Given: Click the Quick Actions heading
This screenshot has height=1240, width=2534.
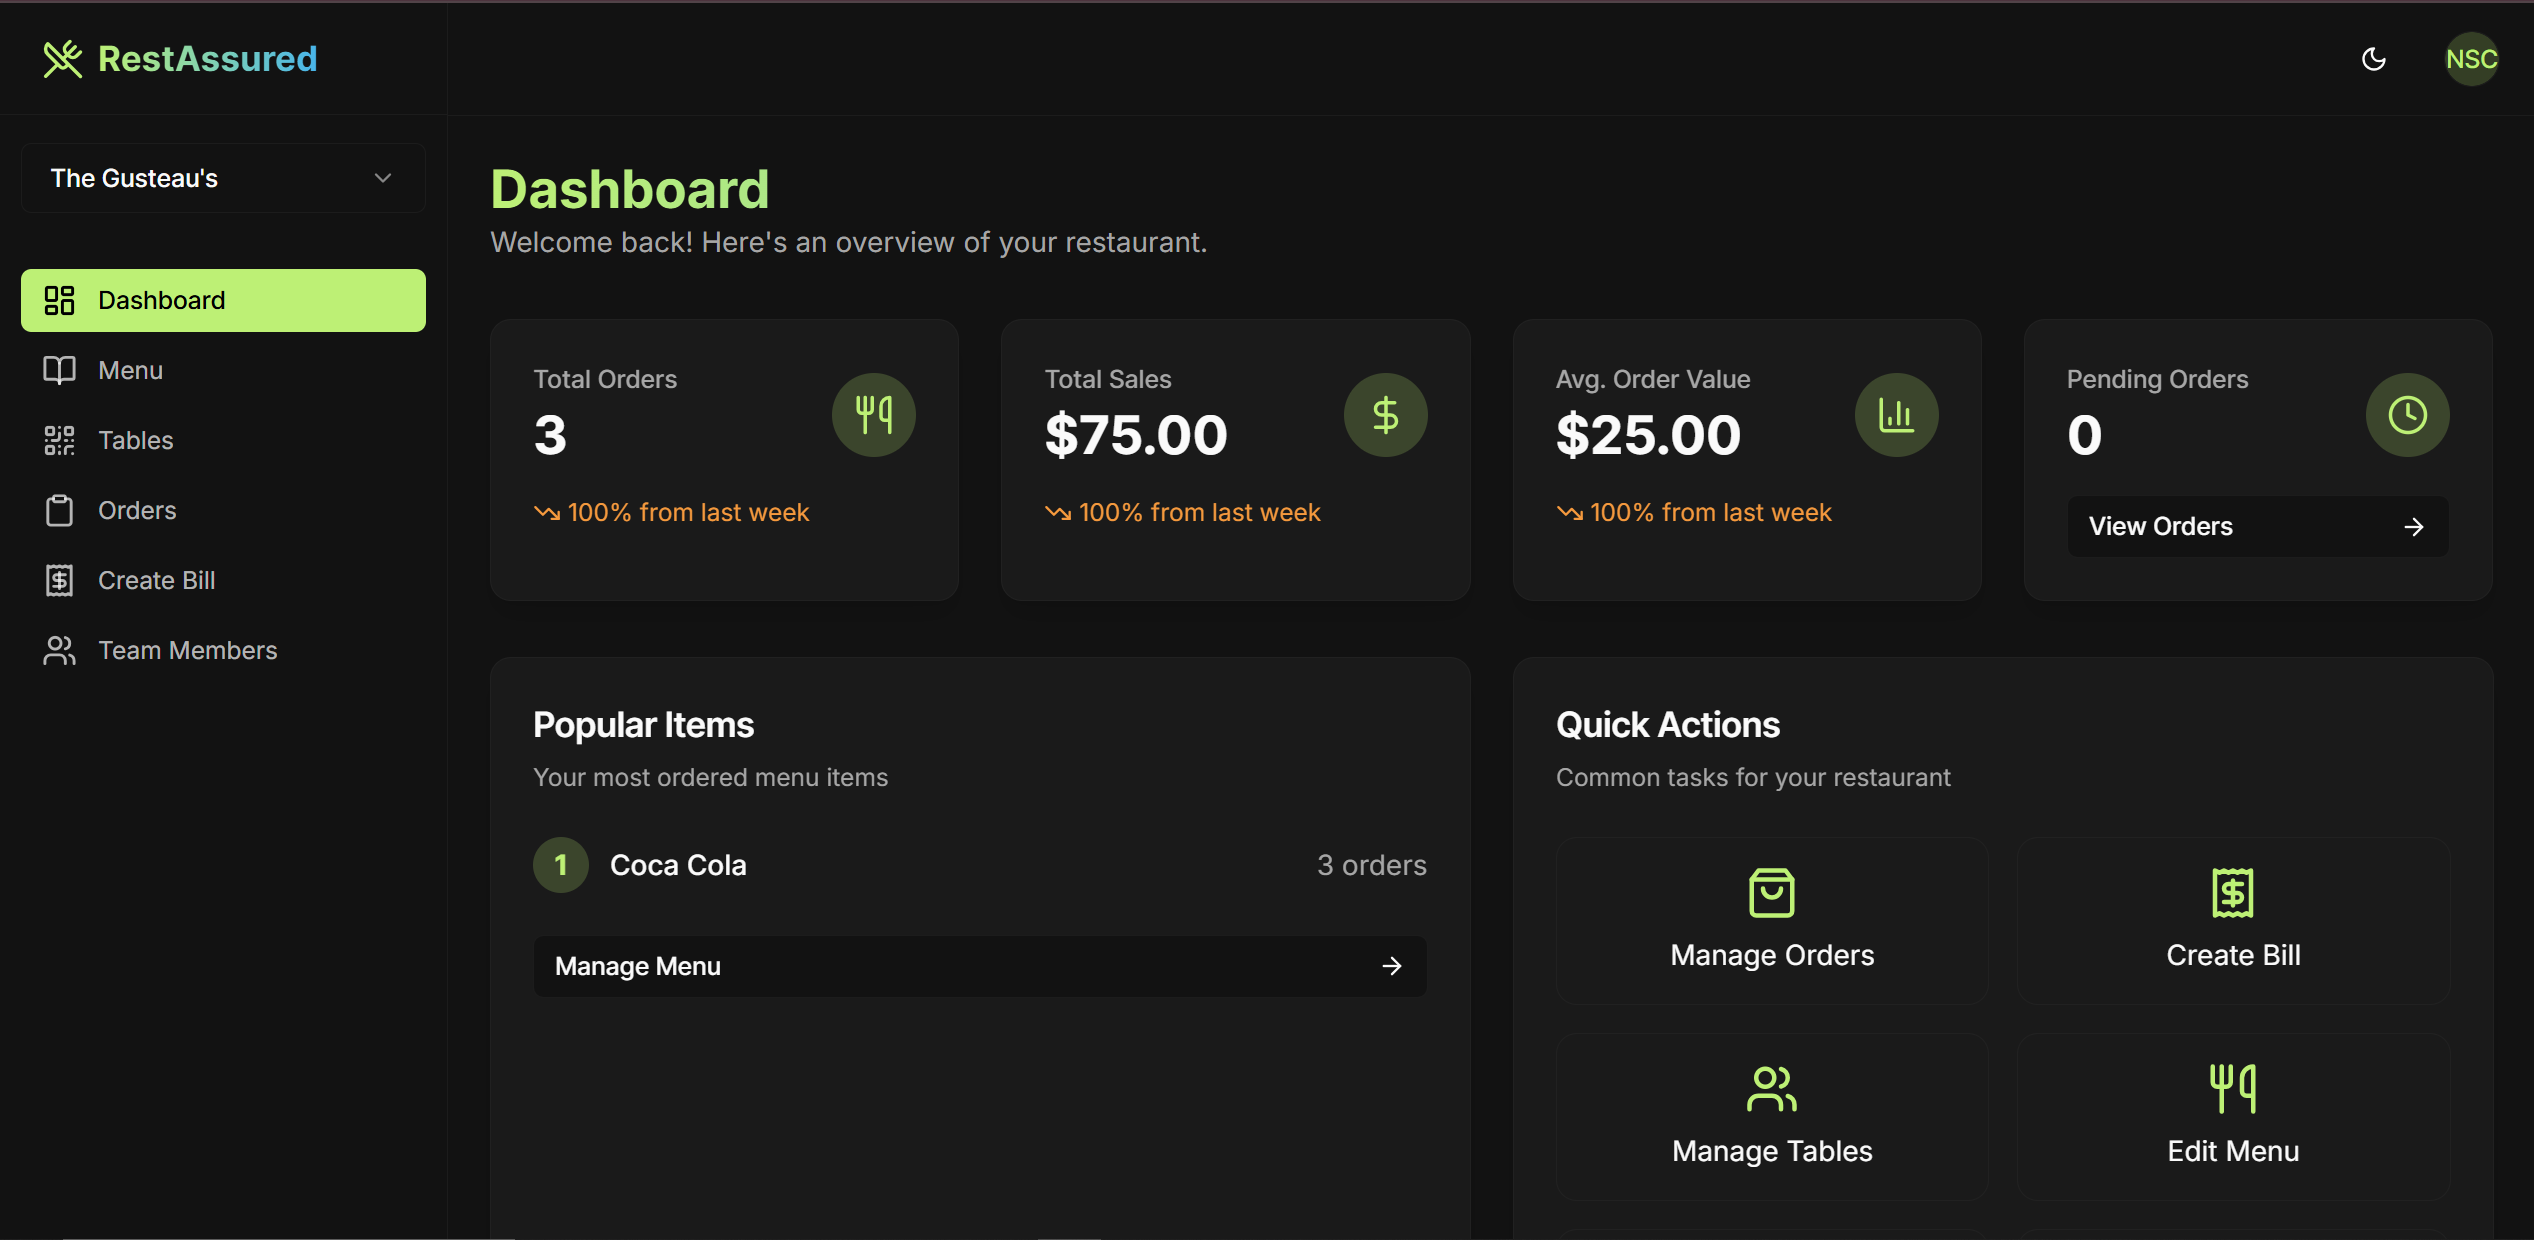Looking at the screenshot, I should tap(1667, 725).
